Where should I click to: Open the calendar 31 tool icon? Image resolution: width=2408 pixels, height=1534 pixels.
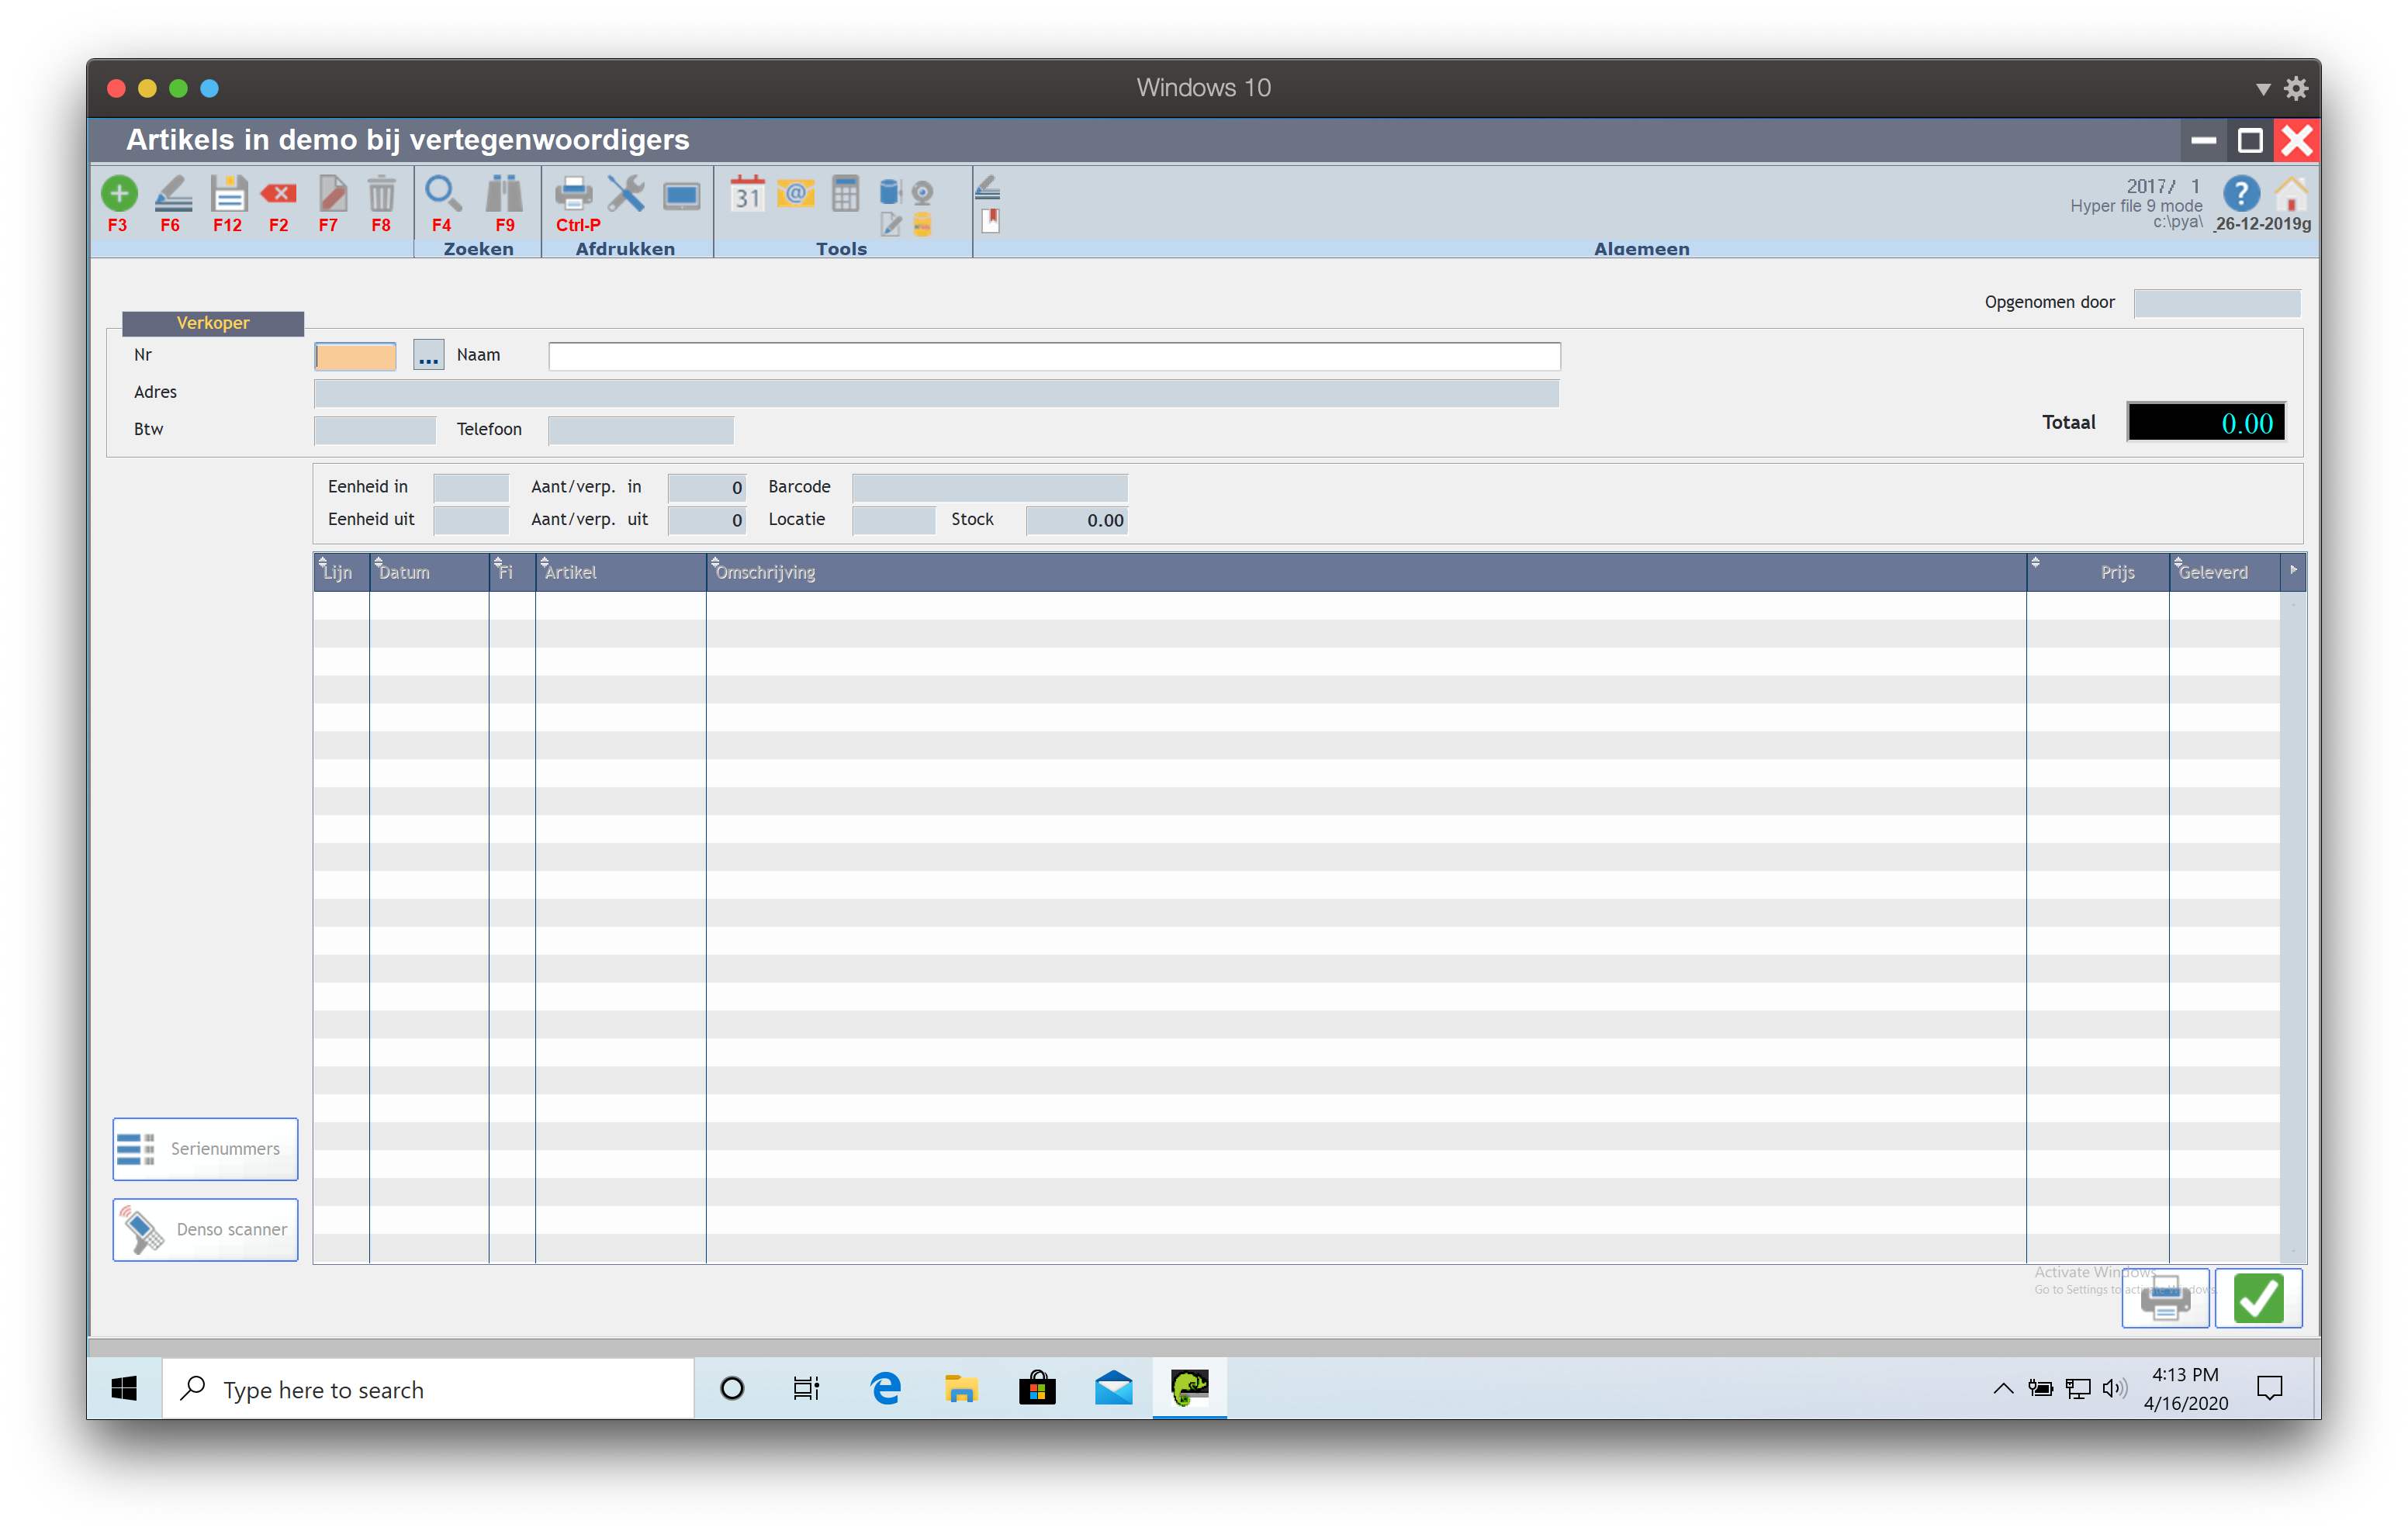(747, 193)
